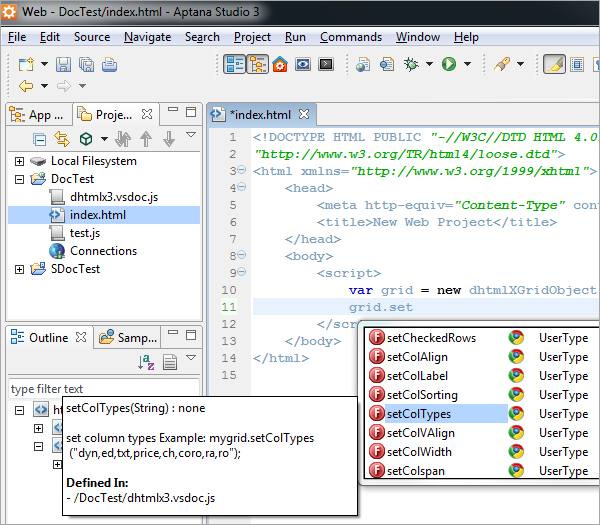The width and height of the screenshot is (600, 525).
Task: Open the flashlight tool dropdown arrow
Action: (520, 64)
